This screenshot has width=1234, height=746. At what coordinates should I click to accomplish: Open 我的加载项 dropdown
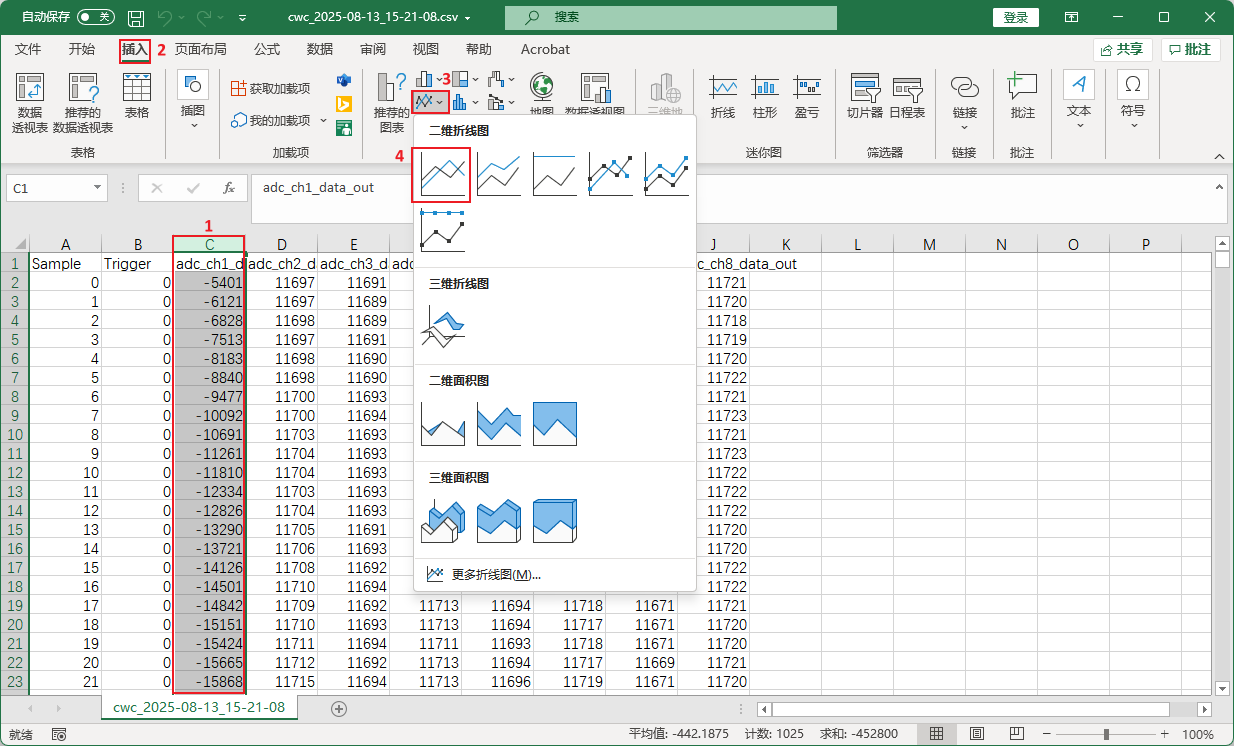coord(279,120)
